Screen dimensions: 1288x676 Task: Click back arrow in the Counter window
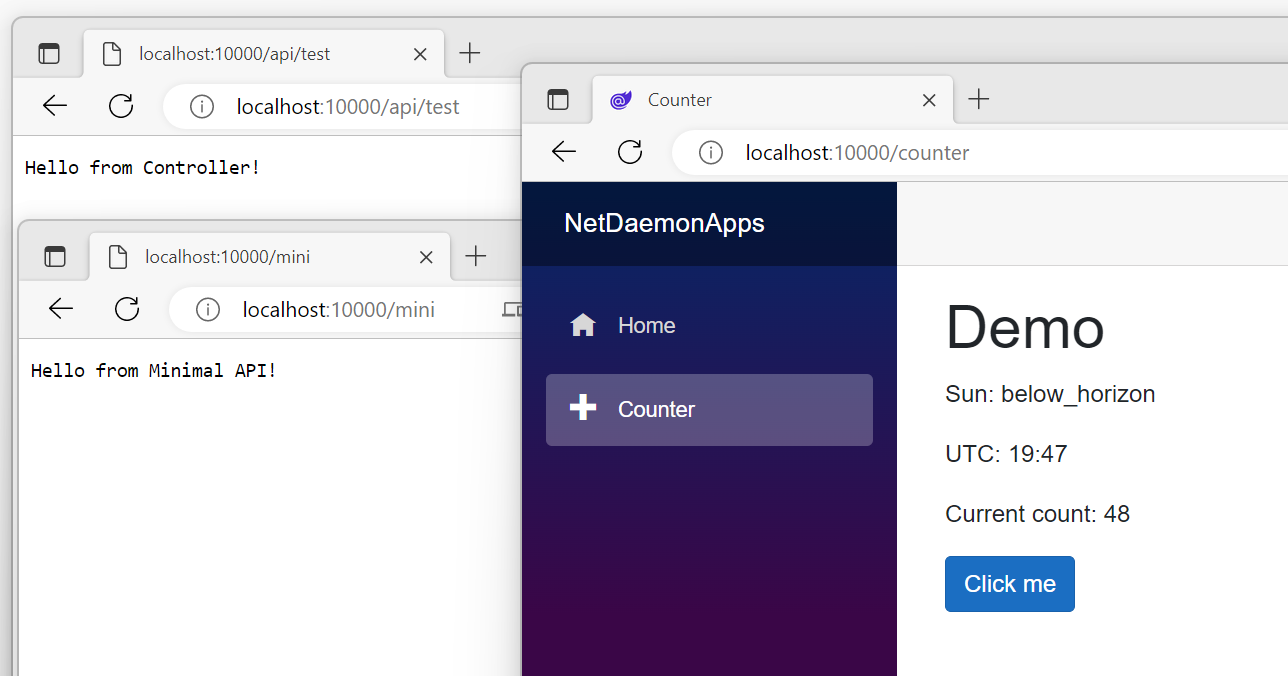tap(564, 152)
